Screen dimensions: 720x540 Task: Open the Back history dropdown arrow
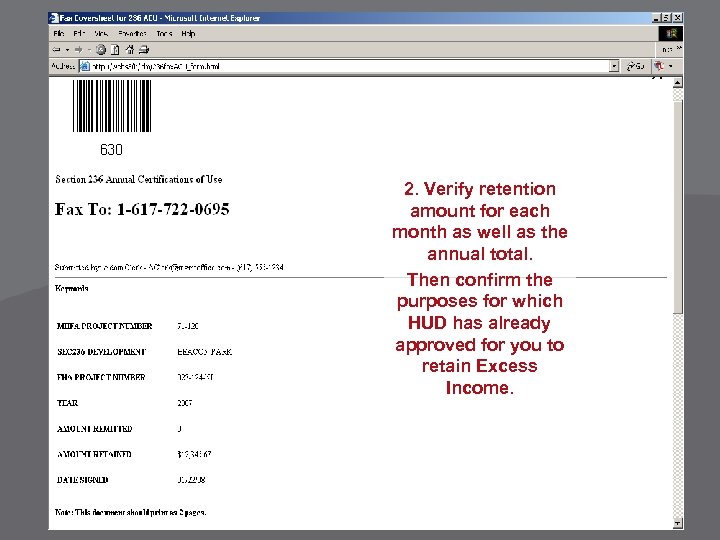[67, 50]
